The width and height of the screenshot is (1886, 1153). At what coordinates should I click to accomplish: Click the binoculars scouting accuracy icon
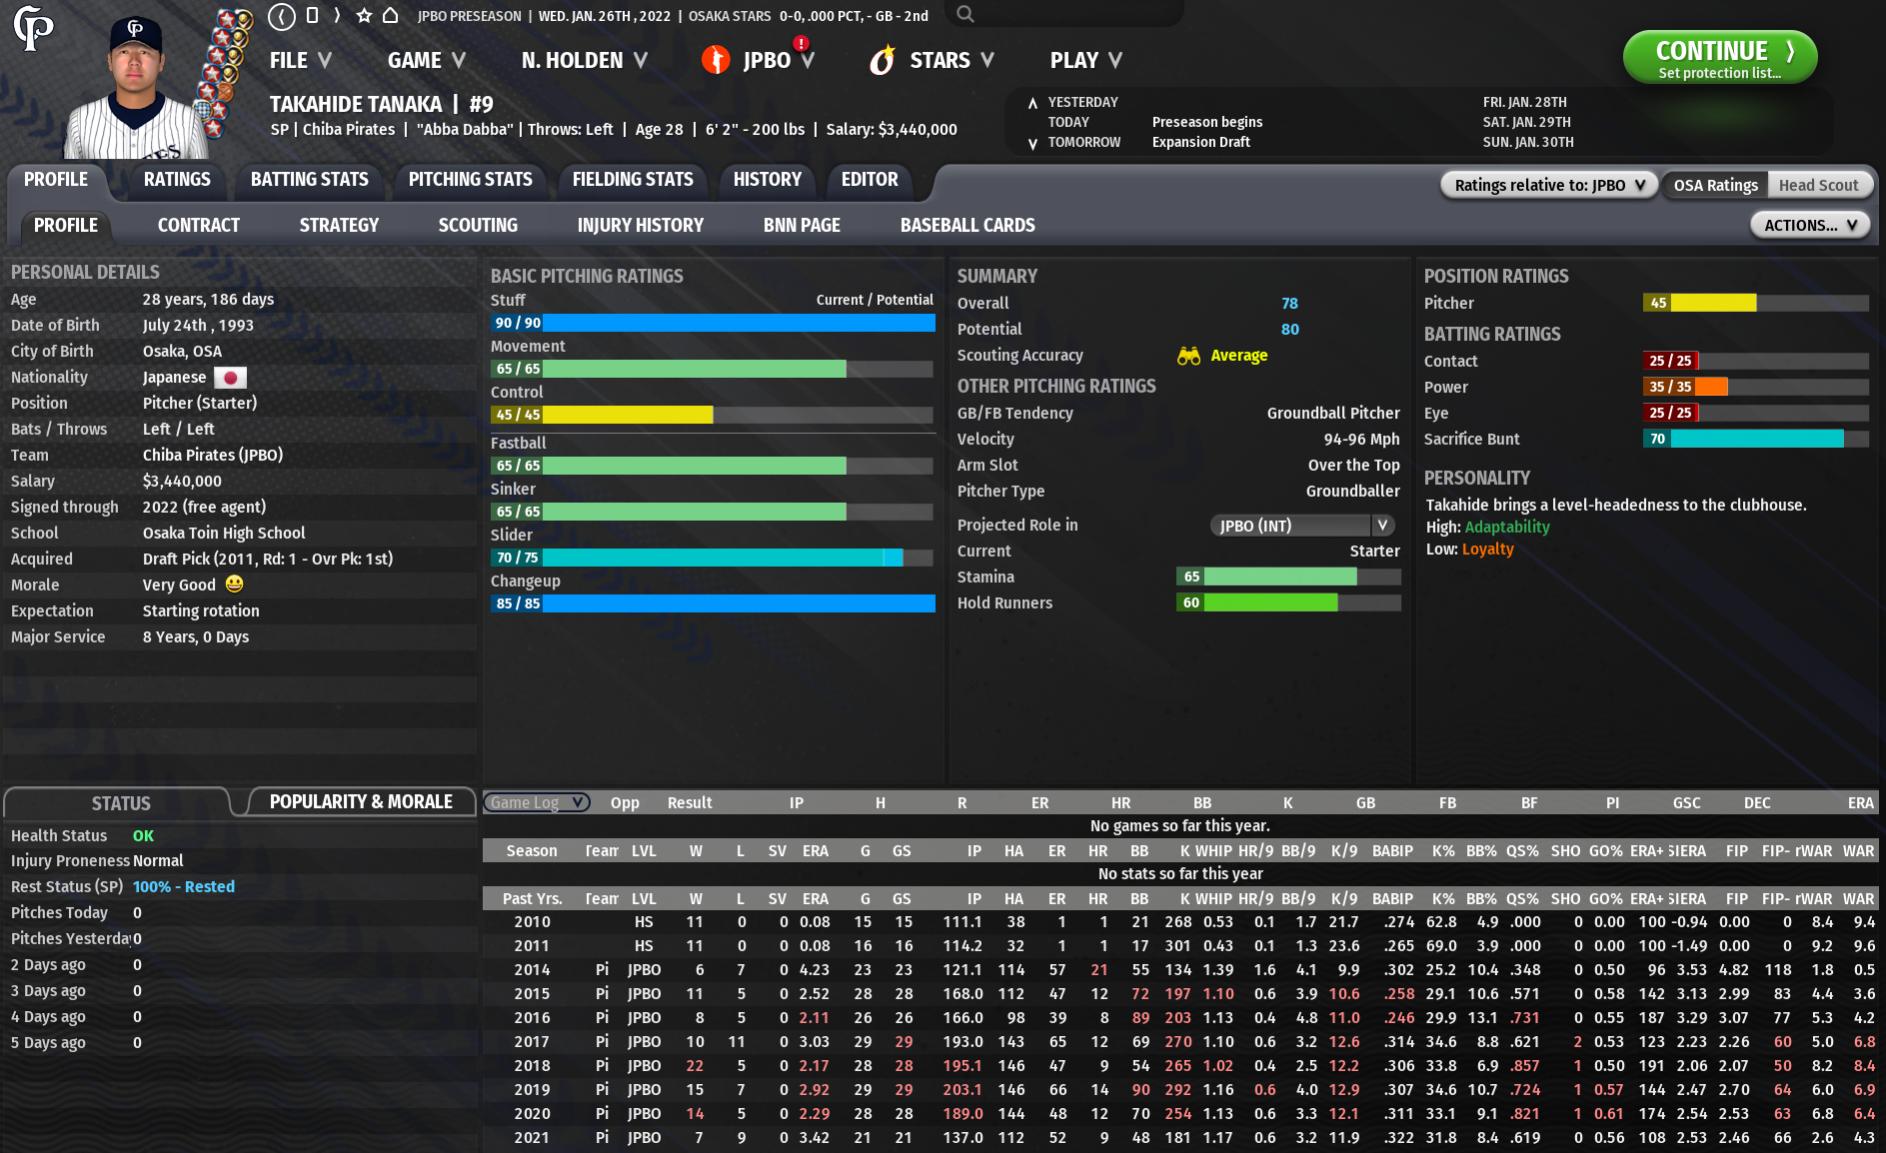pyautogui.click(x=1189, y=355)
